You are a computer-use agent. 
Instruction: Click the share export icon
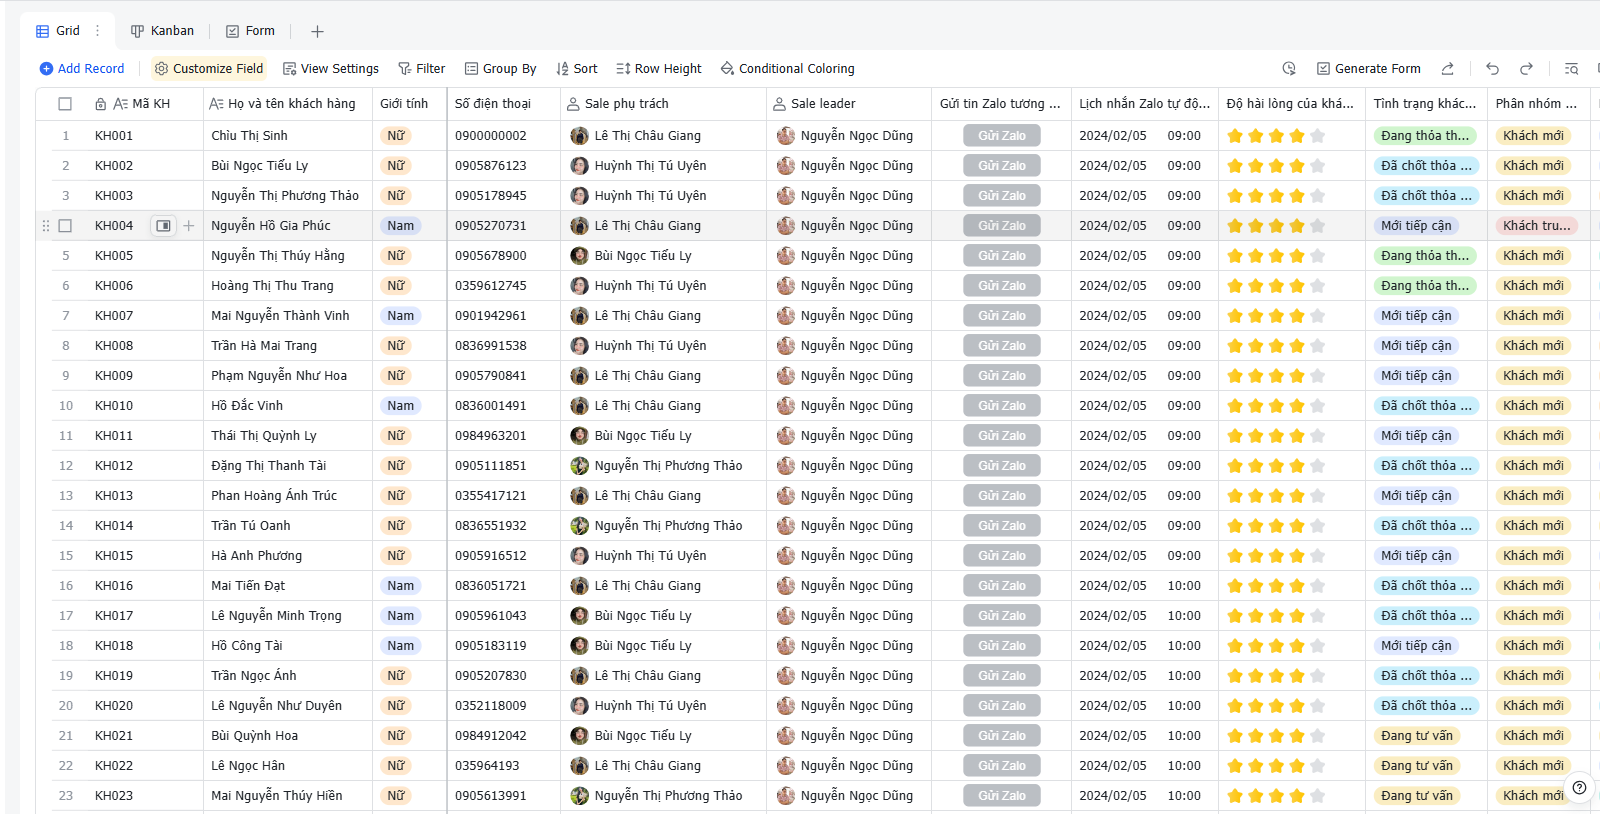point(1447,69)
